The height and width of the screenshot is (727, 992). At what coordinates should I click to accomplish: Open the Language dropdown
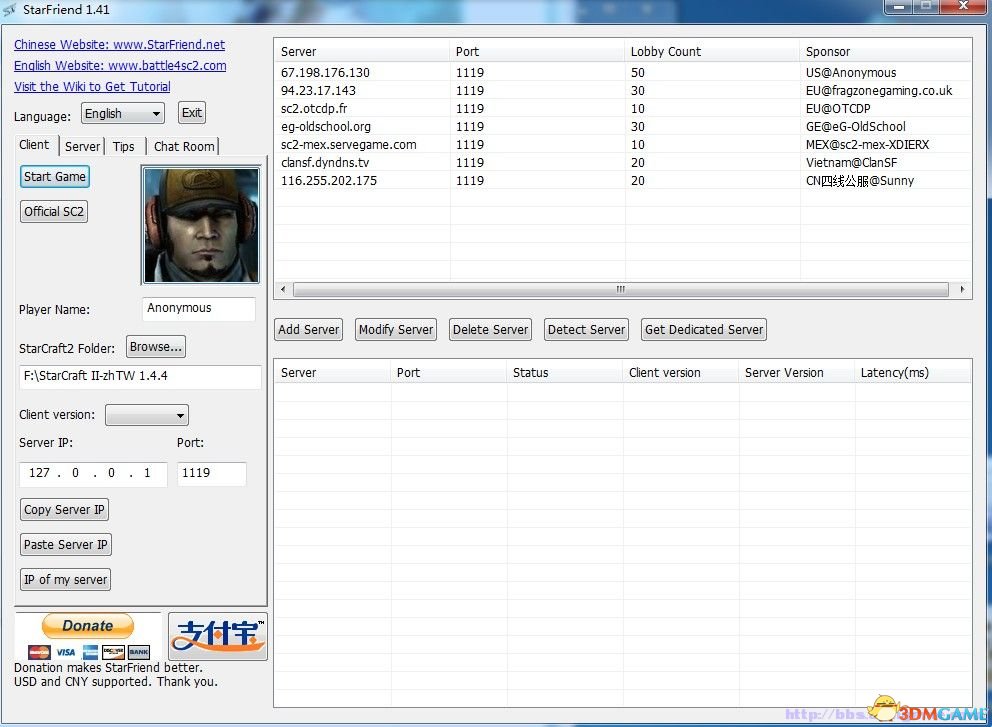123,114
